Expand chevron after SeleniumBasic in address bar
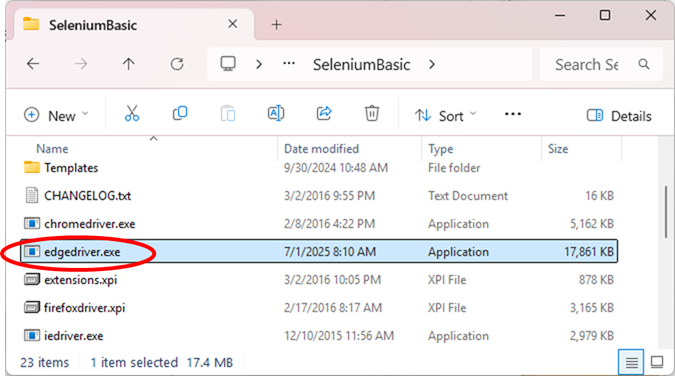This screenshot has width=675, height=376. point(432,65)
